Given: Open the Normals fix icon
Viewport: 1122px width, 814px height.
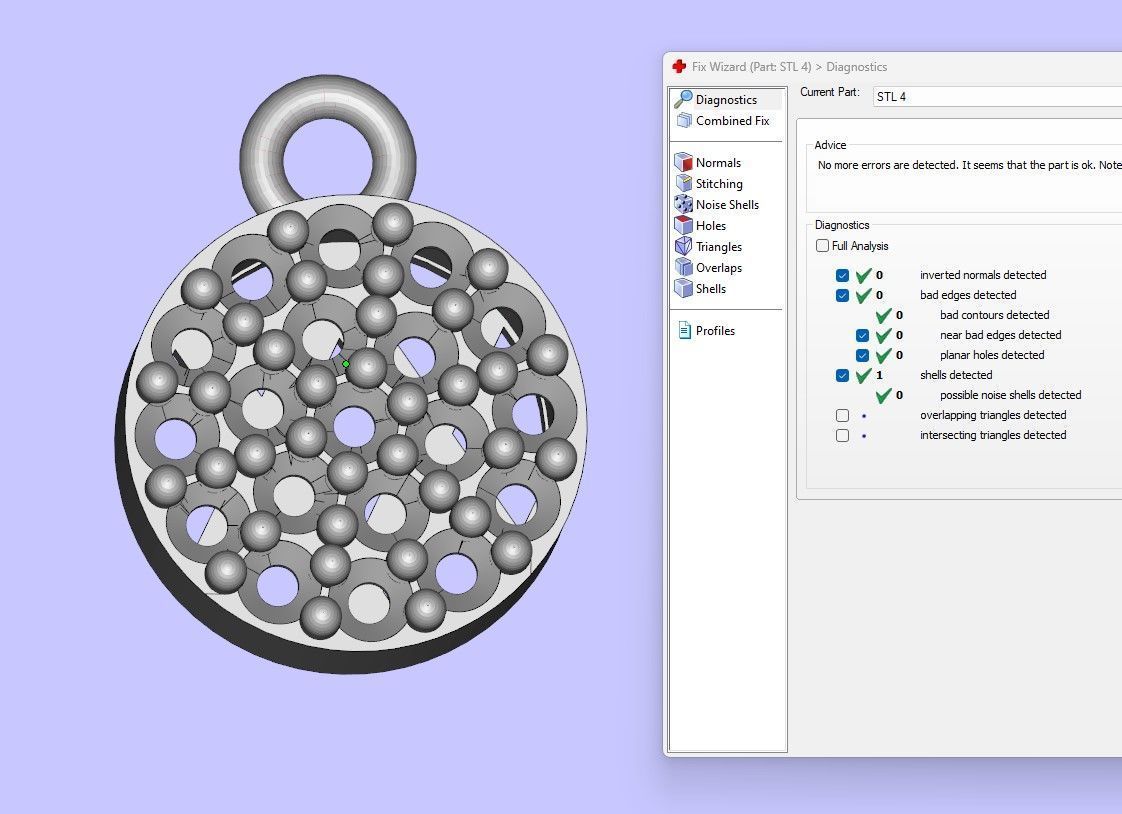Looking at the screenshot, I should click(x=683, y=162).
